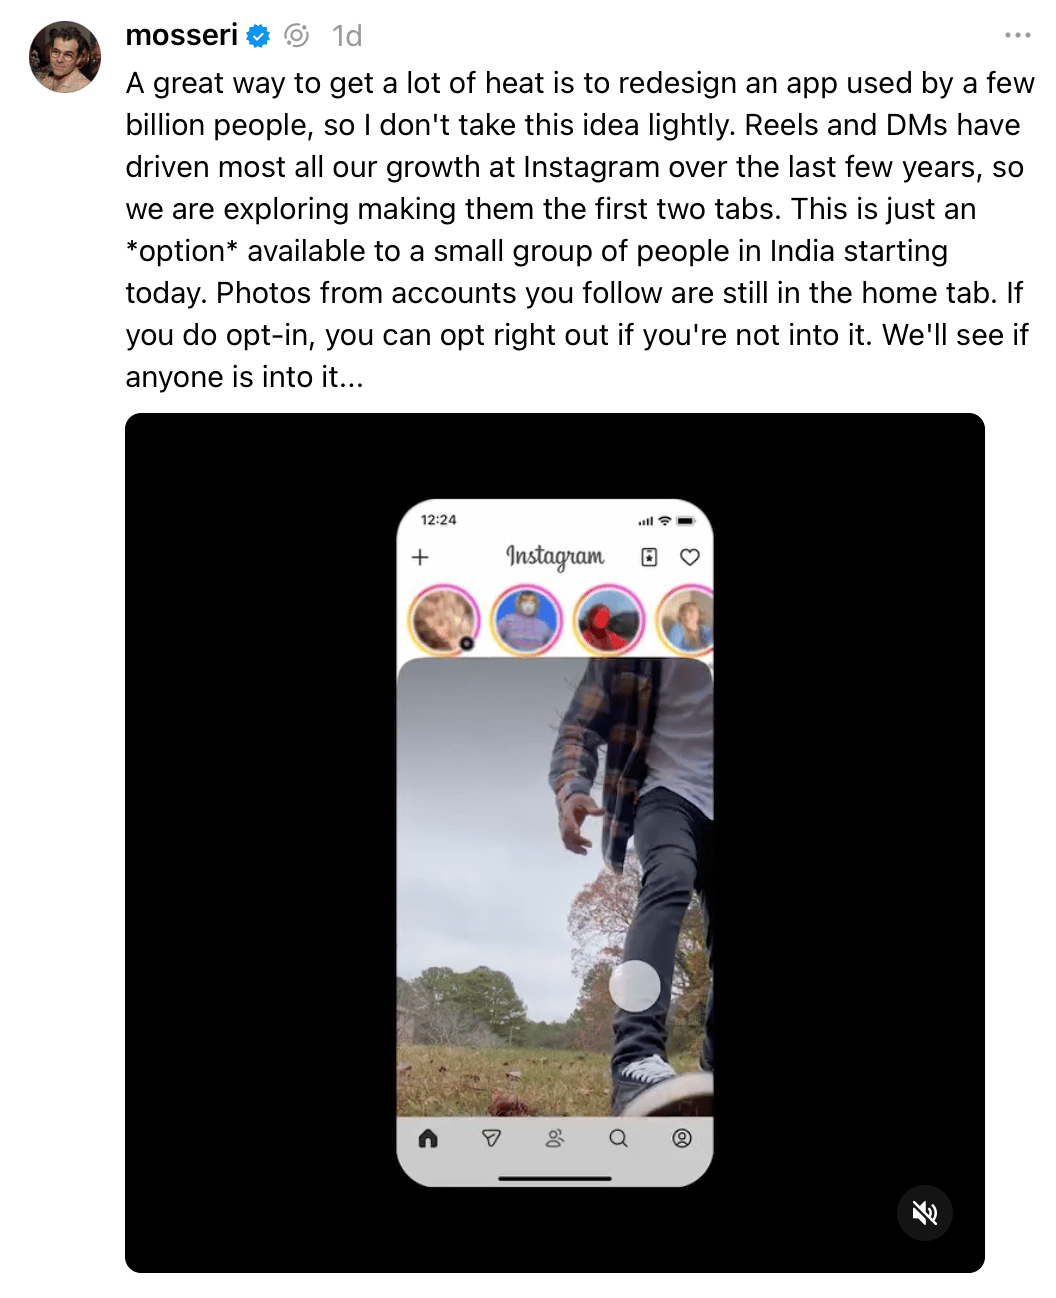Tap the Home tab icon in mockup
The height and width of the screenshot is (1298, 1056).
[x=428, y=1138]
